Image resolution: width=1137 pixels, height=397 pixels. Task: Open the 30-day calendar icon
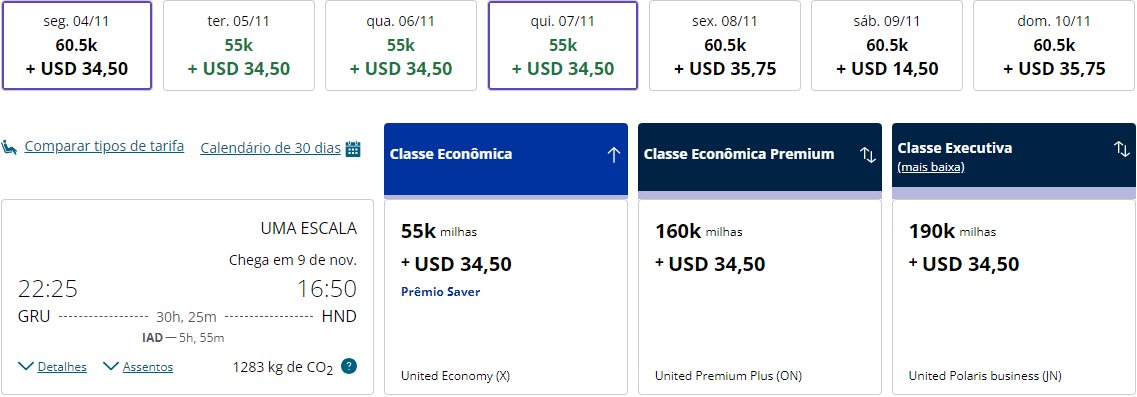(x=353, y=149)
